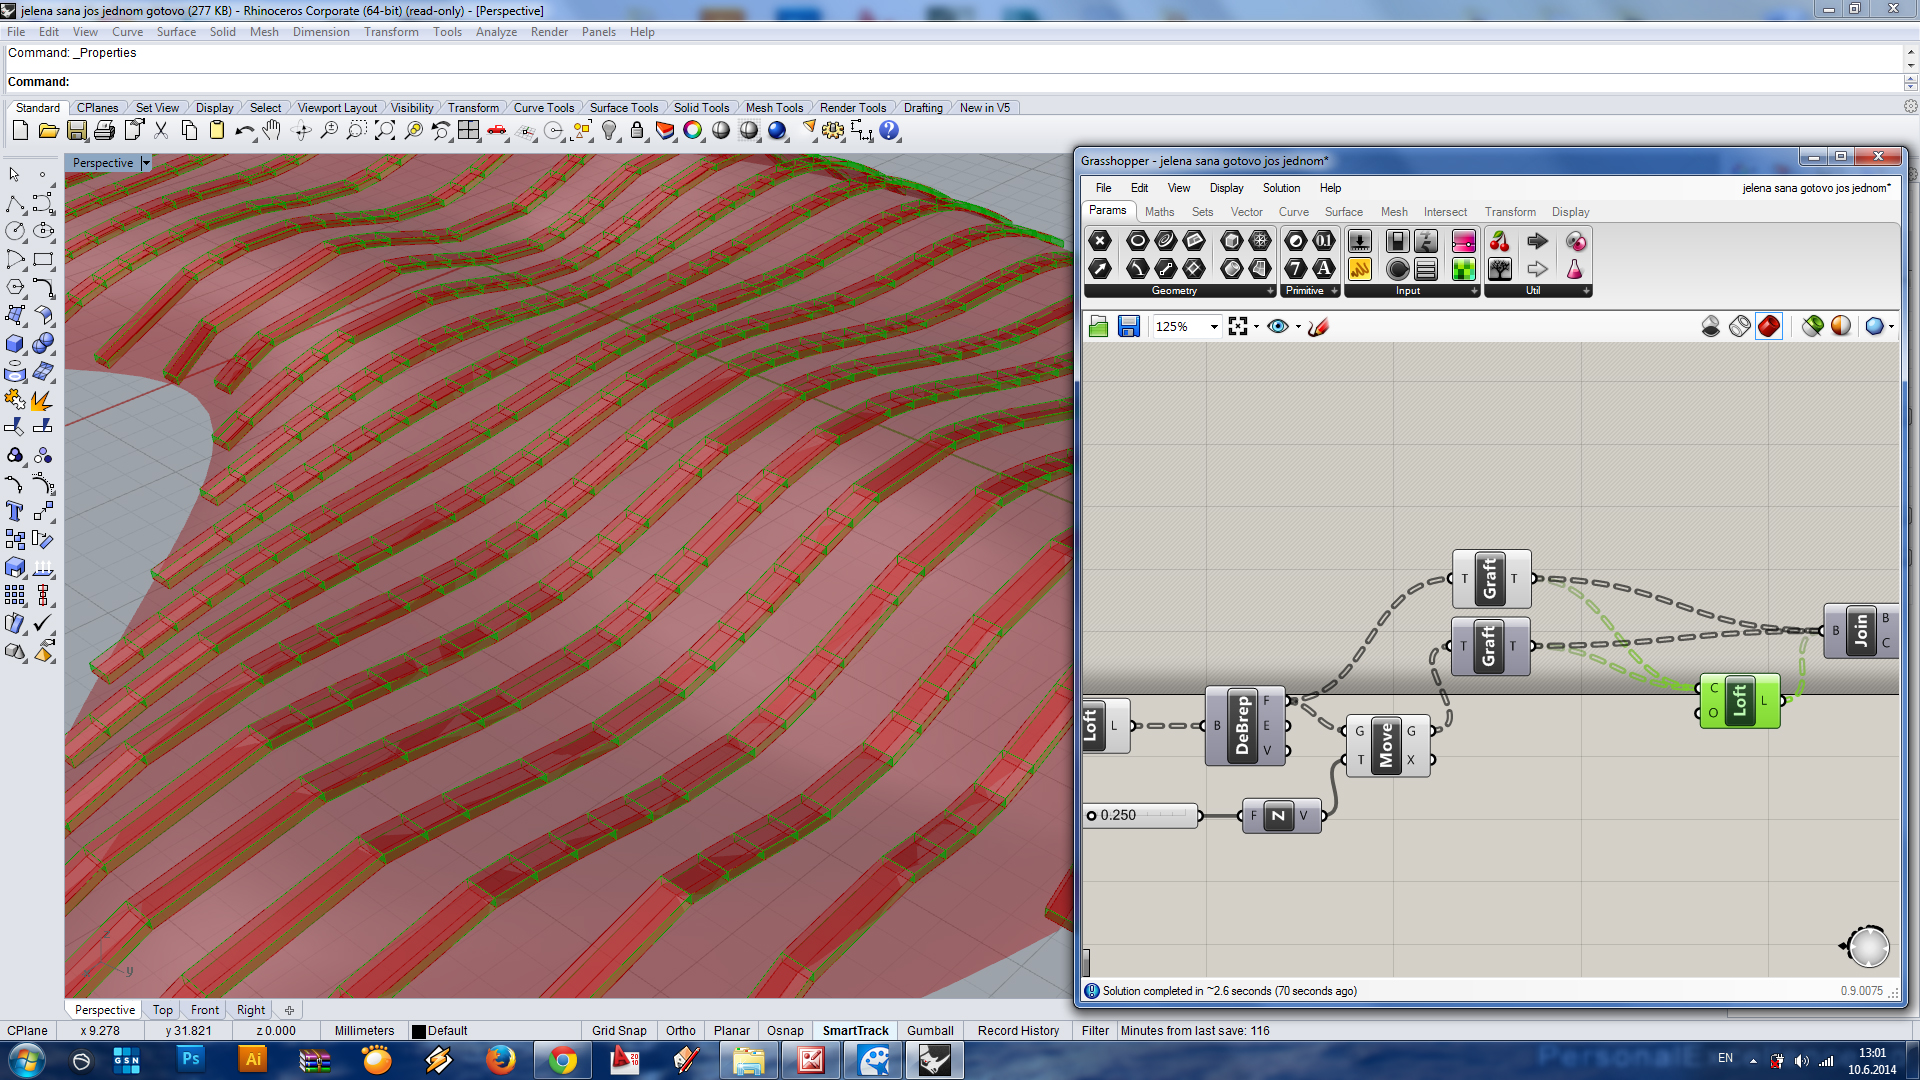Toggle Record History in status bar
Viewport: 1920px width, 1080px height.
[1018, 1031]
